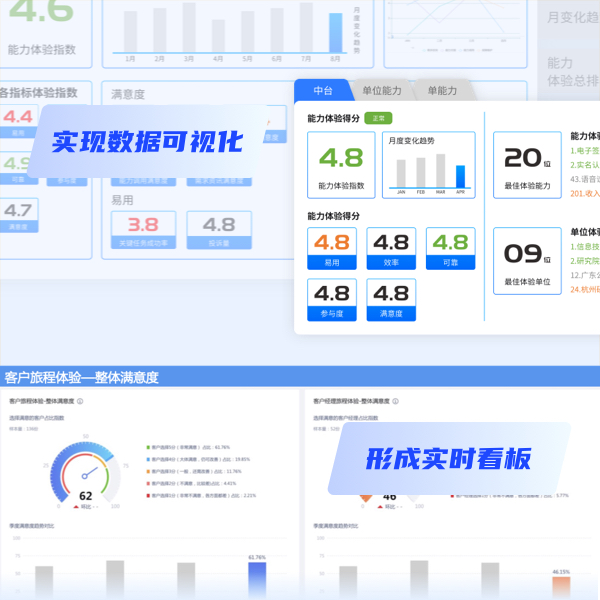Click the 各指标体验指数 heading

[38, 93]
